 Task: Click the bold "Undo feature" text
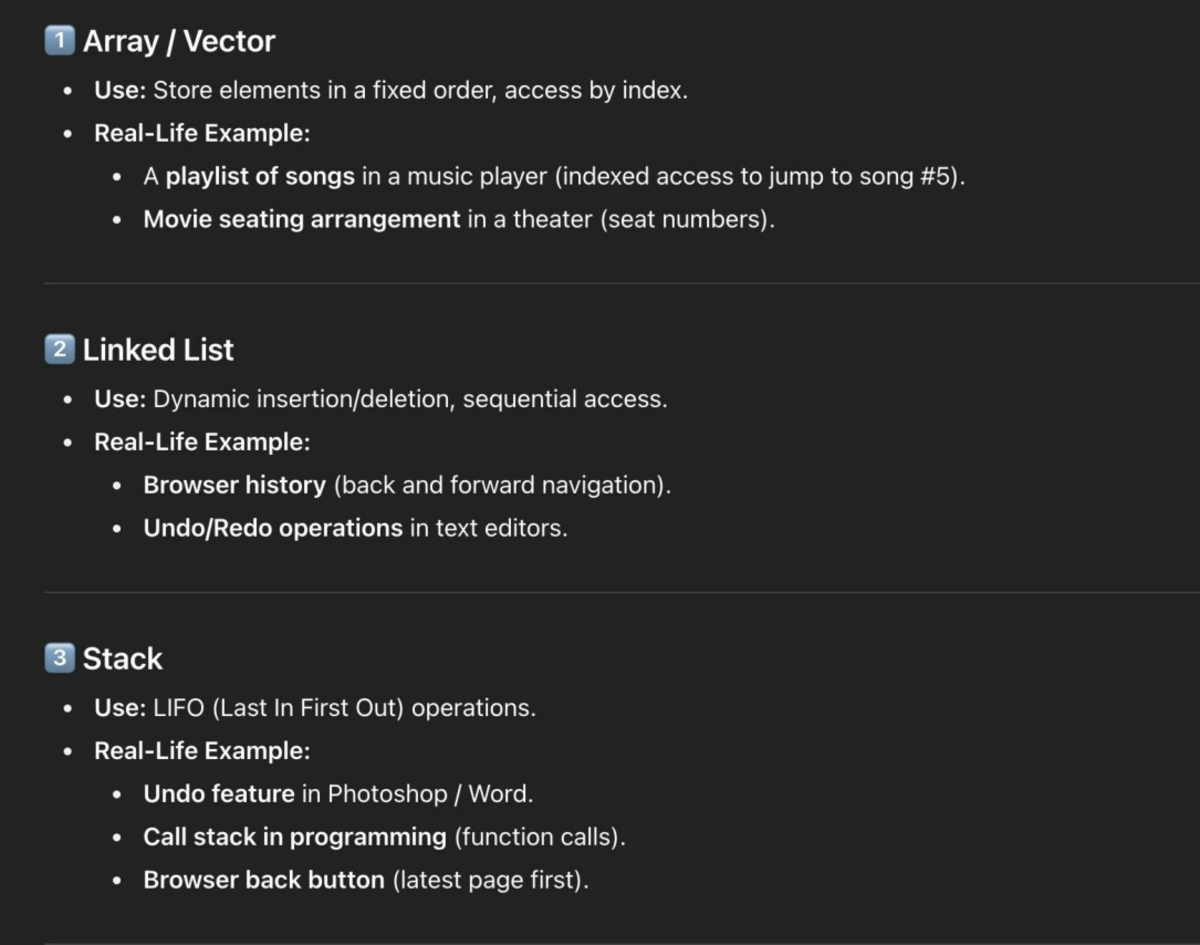[x=219, y=795]
